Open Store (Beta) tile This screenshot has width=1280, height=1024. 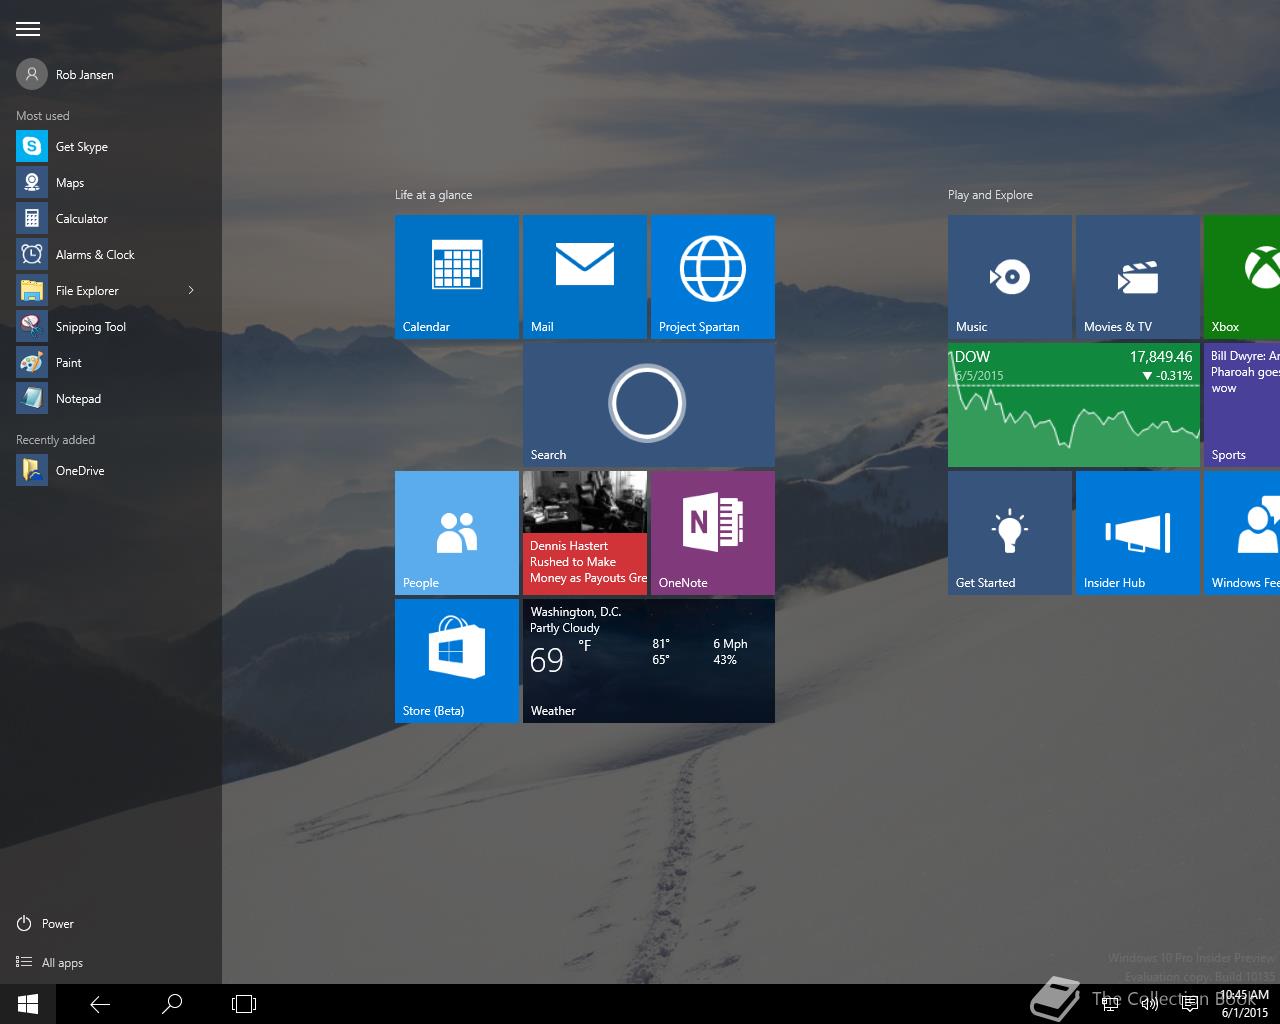[457, 661]
